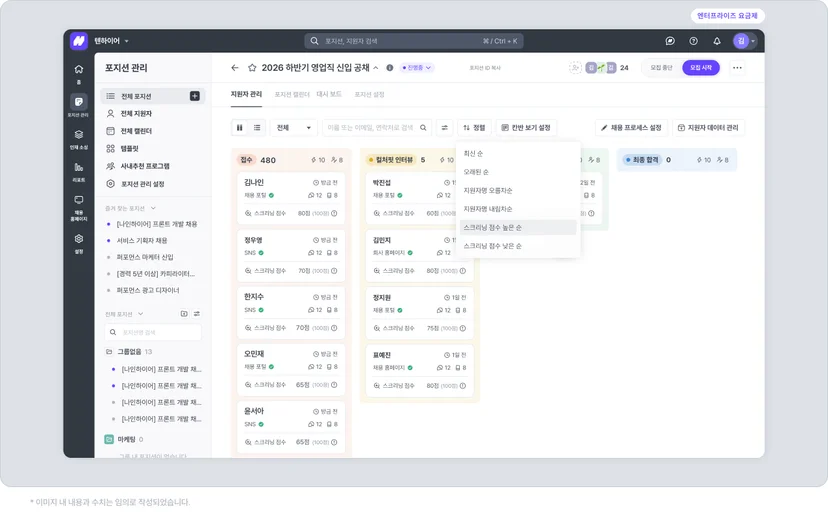Open the three-dot more options button
The width and height of the screenshot is (828, 517).
tap(737, 68)
